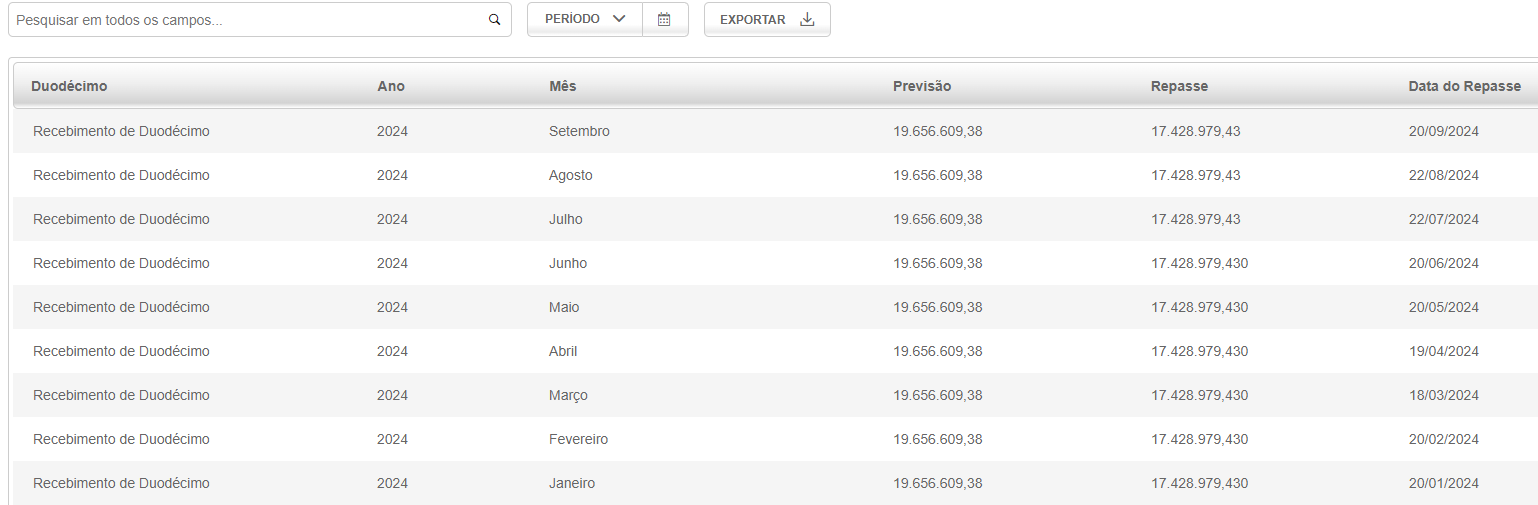
Task: Open the calendar date picker icon
Action: 664,19
